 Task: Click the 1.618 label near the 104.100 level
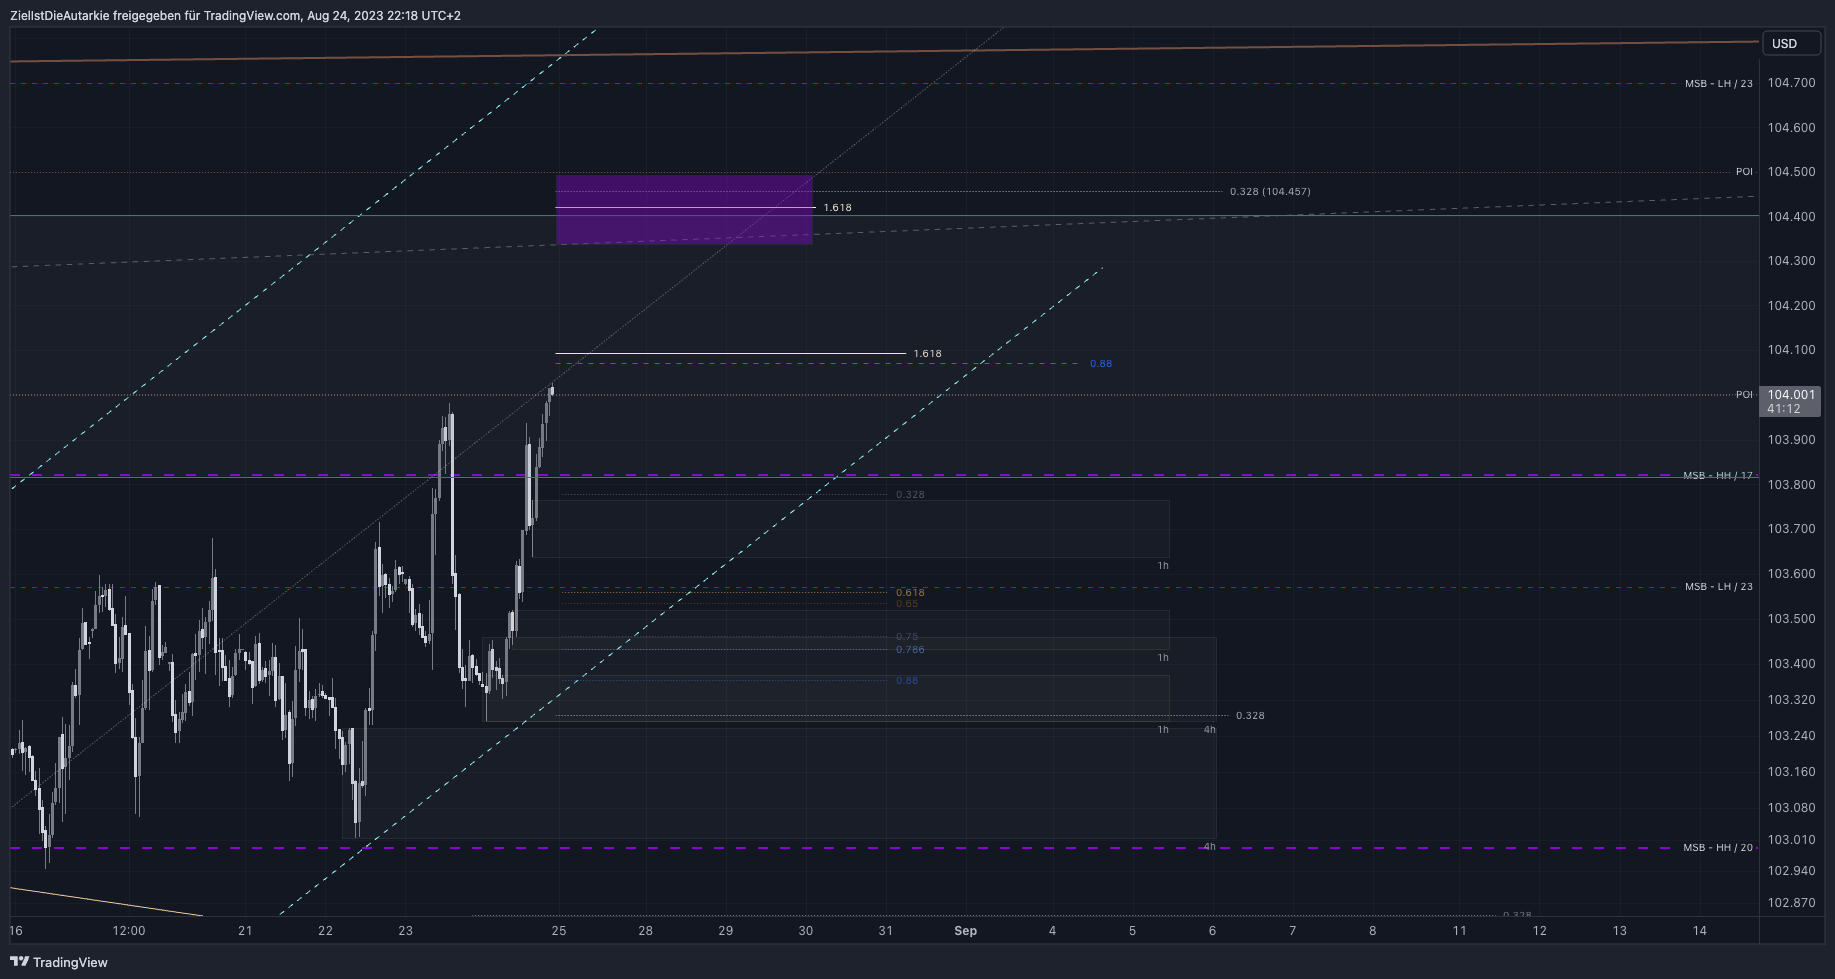(x=927, y=354)
